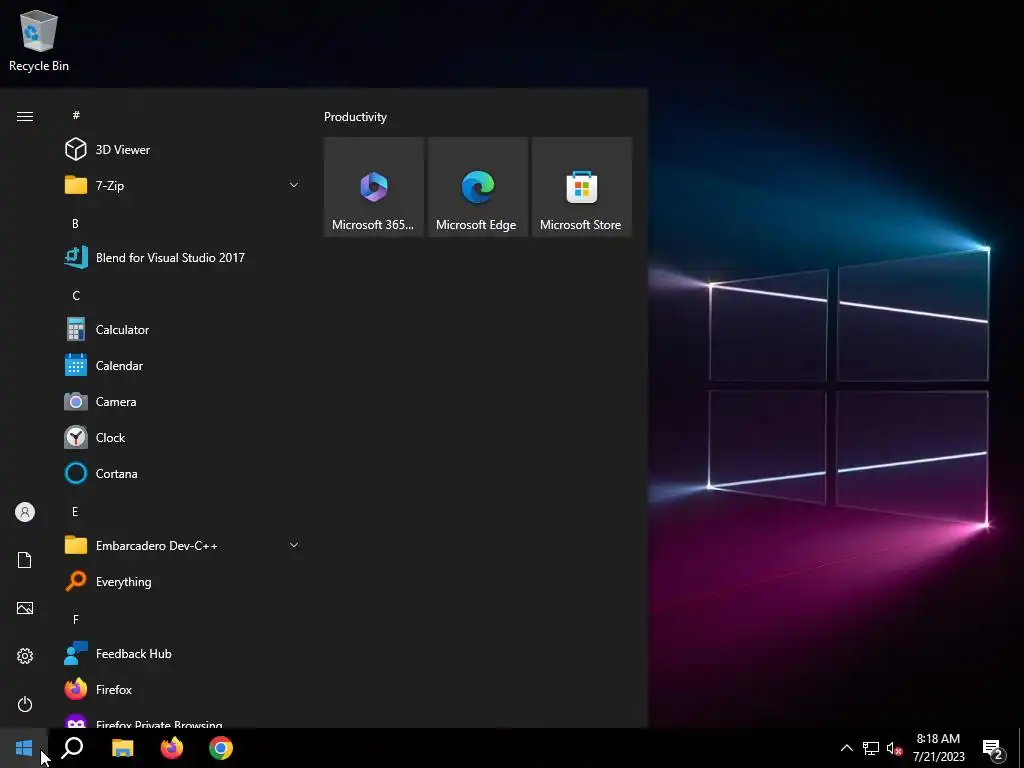Open the clock showing 8:18 AM
Image resolution: width=1024 pixels, height=768 pixels.
point(938,748)
